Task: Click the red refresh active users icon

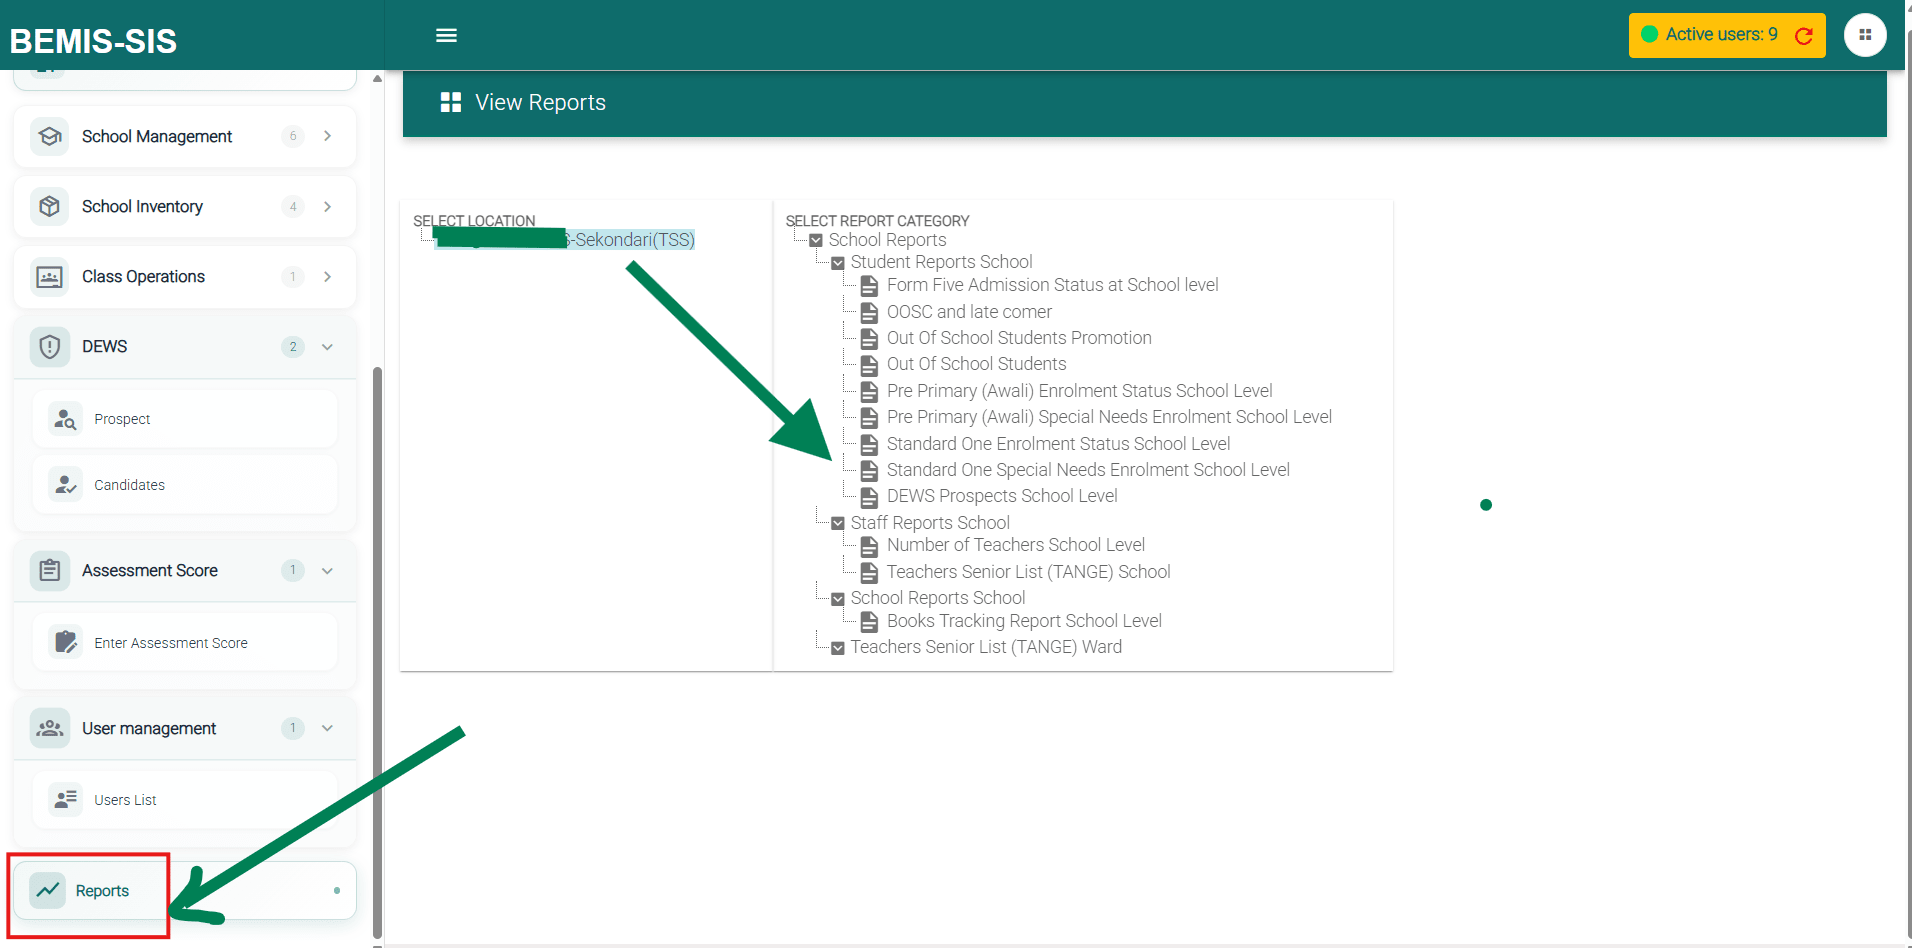Action: [x=1804, y=36]
